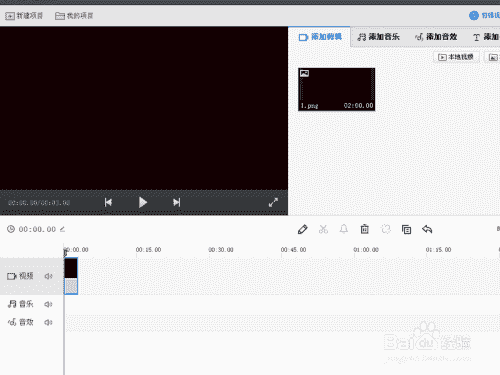Open the Add Text tab with the T icon
This screenshot has height=375, width=500.
[486, 37]
